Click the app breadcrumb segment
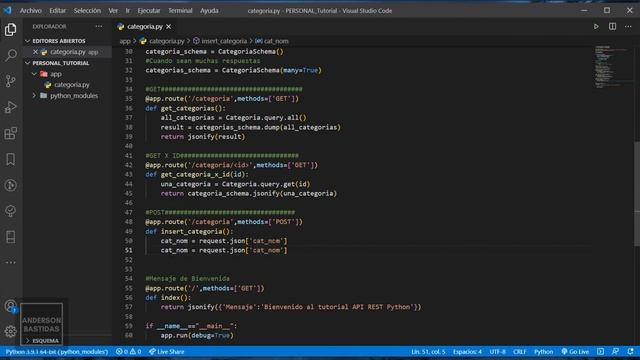Screen dimensions: 640x360 click(x=124, y=41)
